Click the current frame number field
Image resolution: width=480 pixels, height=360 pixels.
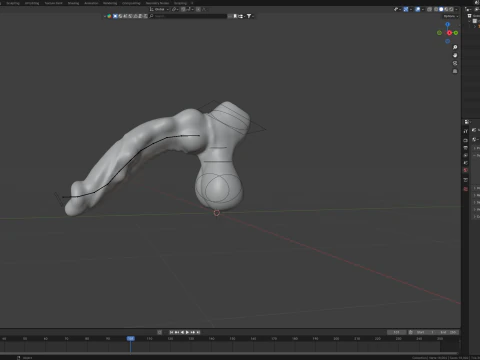[x=397, y=332]
